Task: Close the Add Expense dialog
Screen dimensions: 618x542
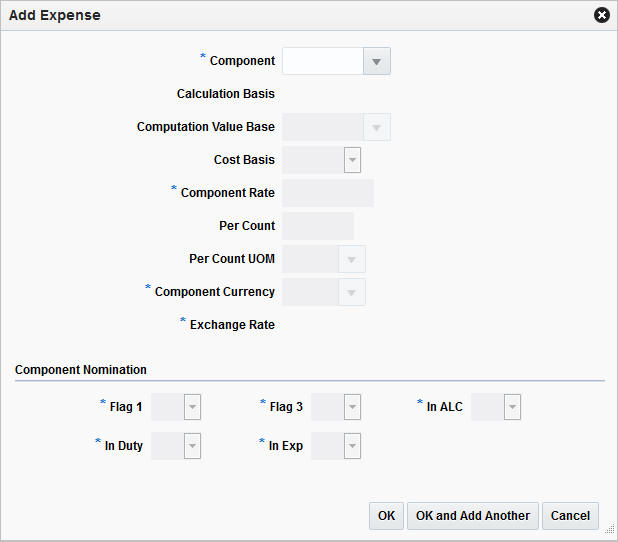Action: coord(601,16)
